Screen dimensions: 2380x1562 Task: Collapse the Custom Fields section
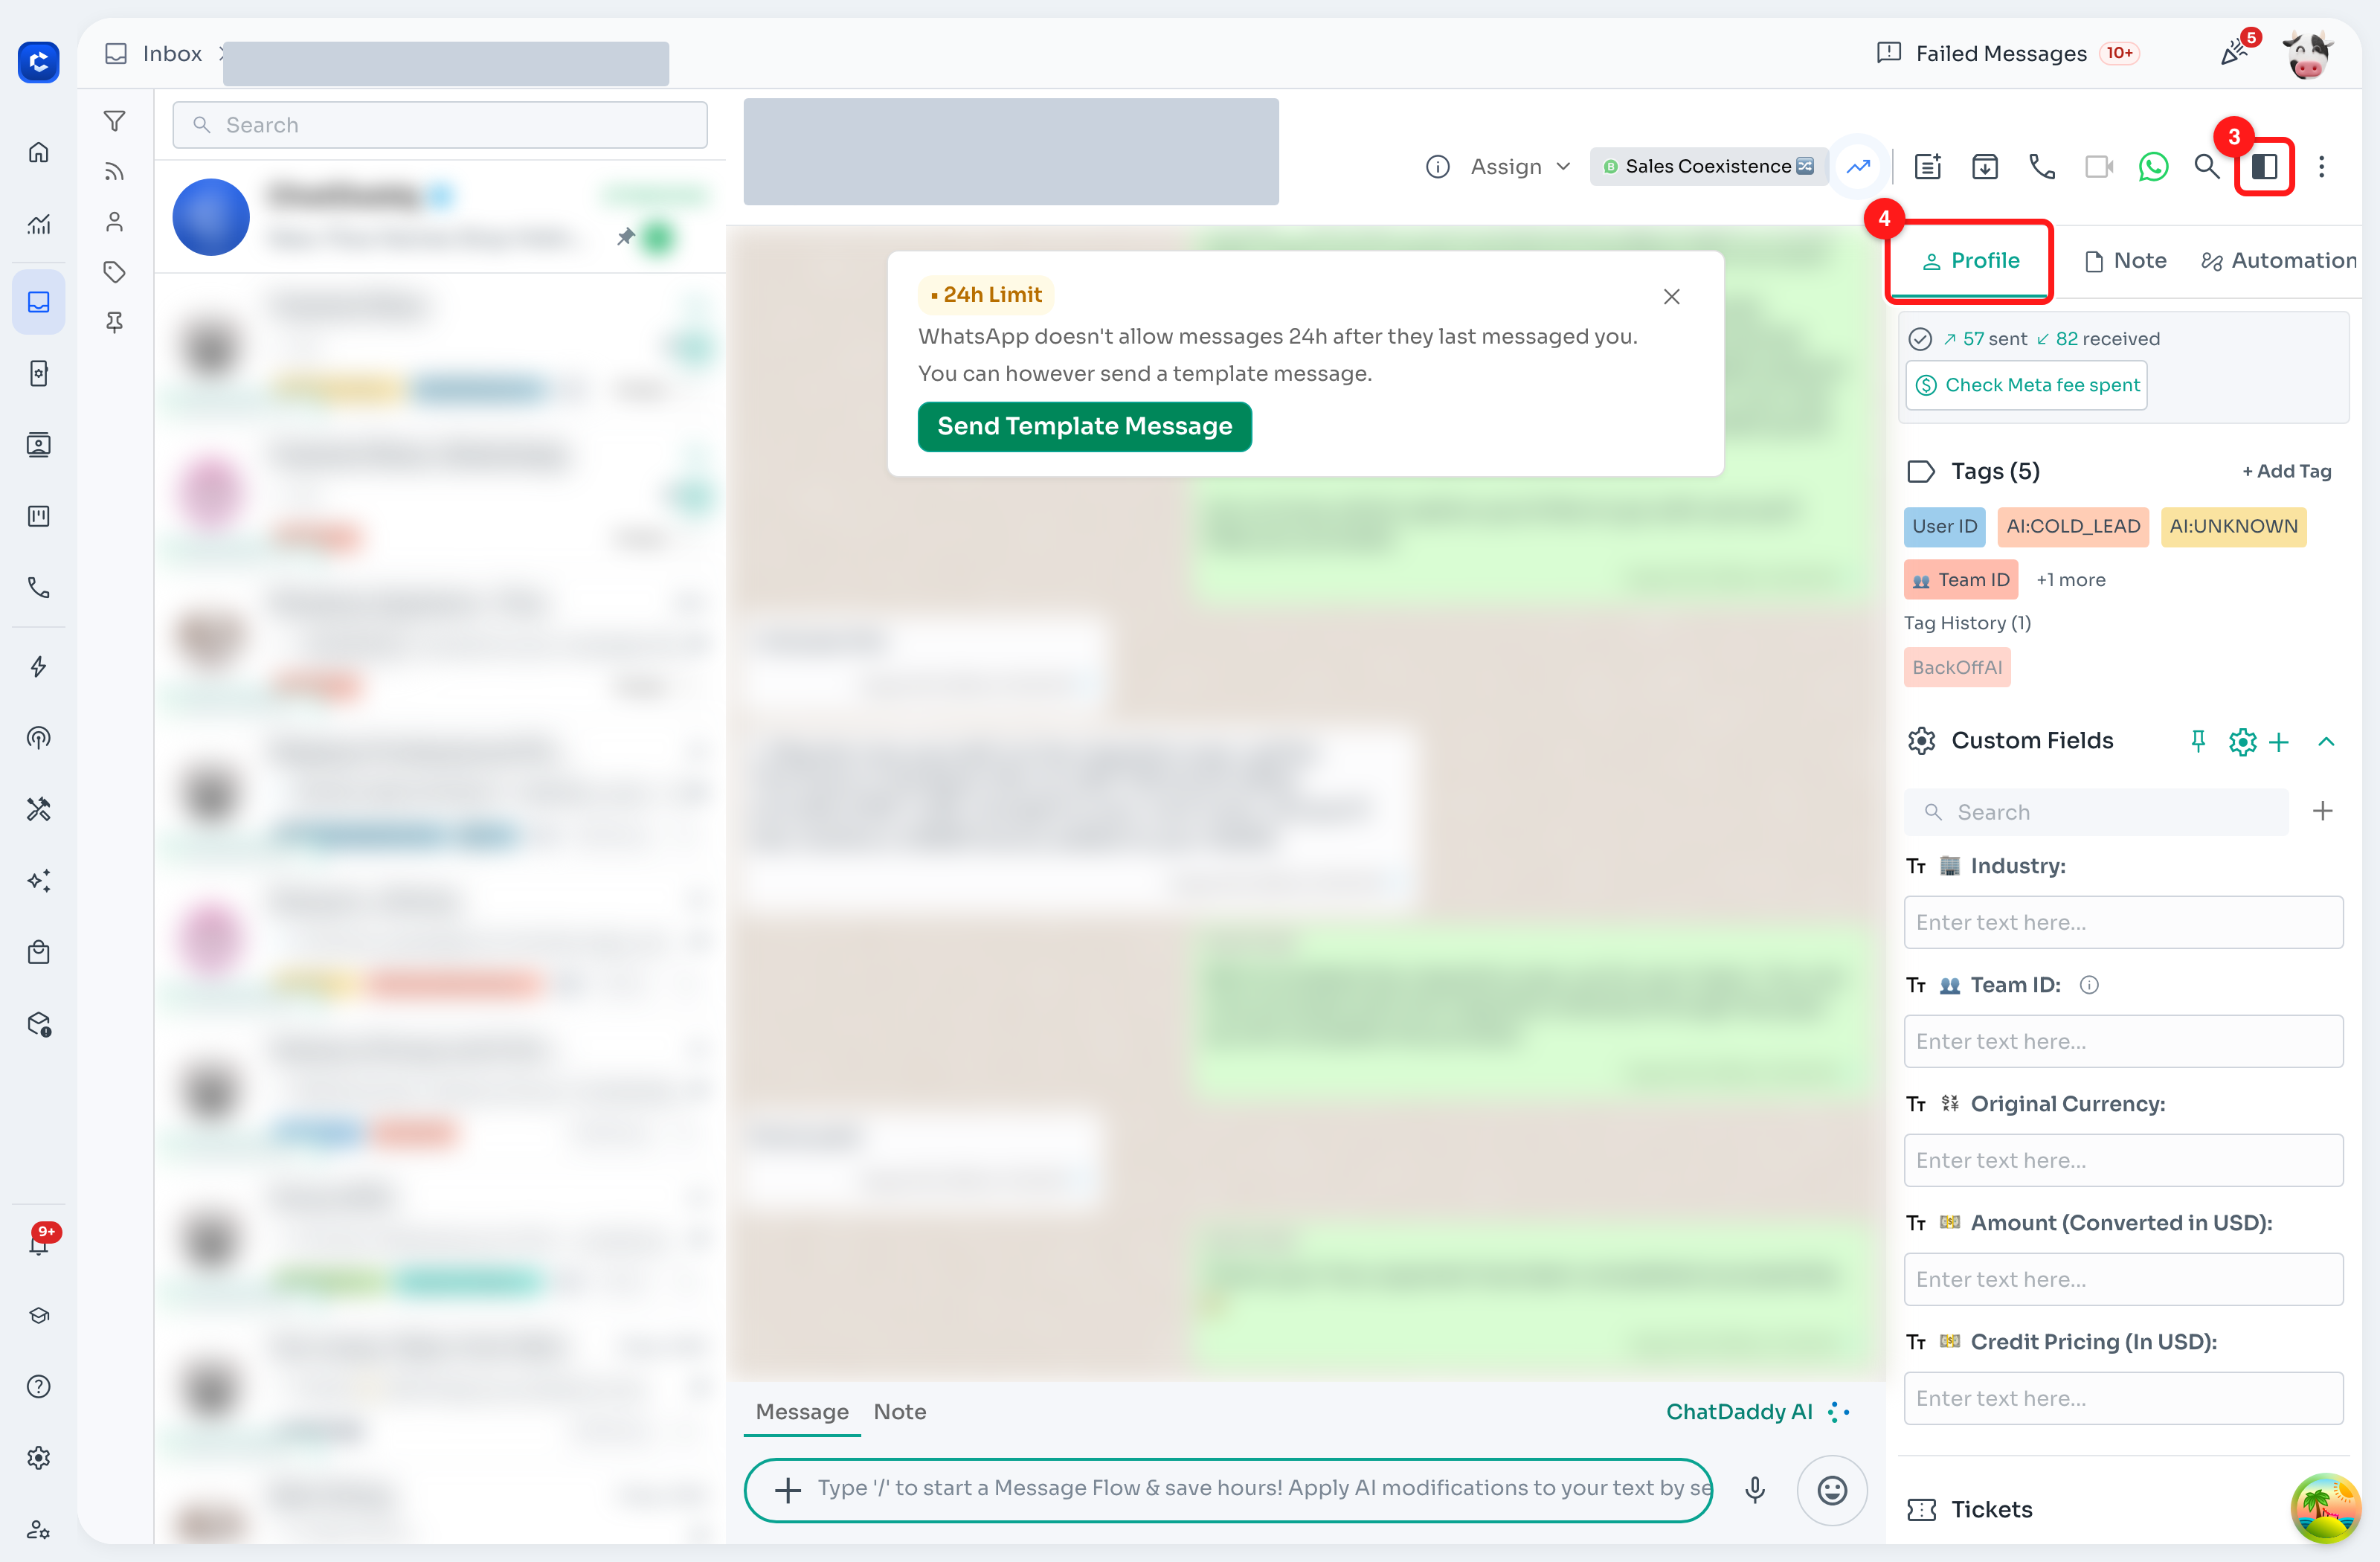pos(2326,741)
